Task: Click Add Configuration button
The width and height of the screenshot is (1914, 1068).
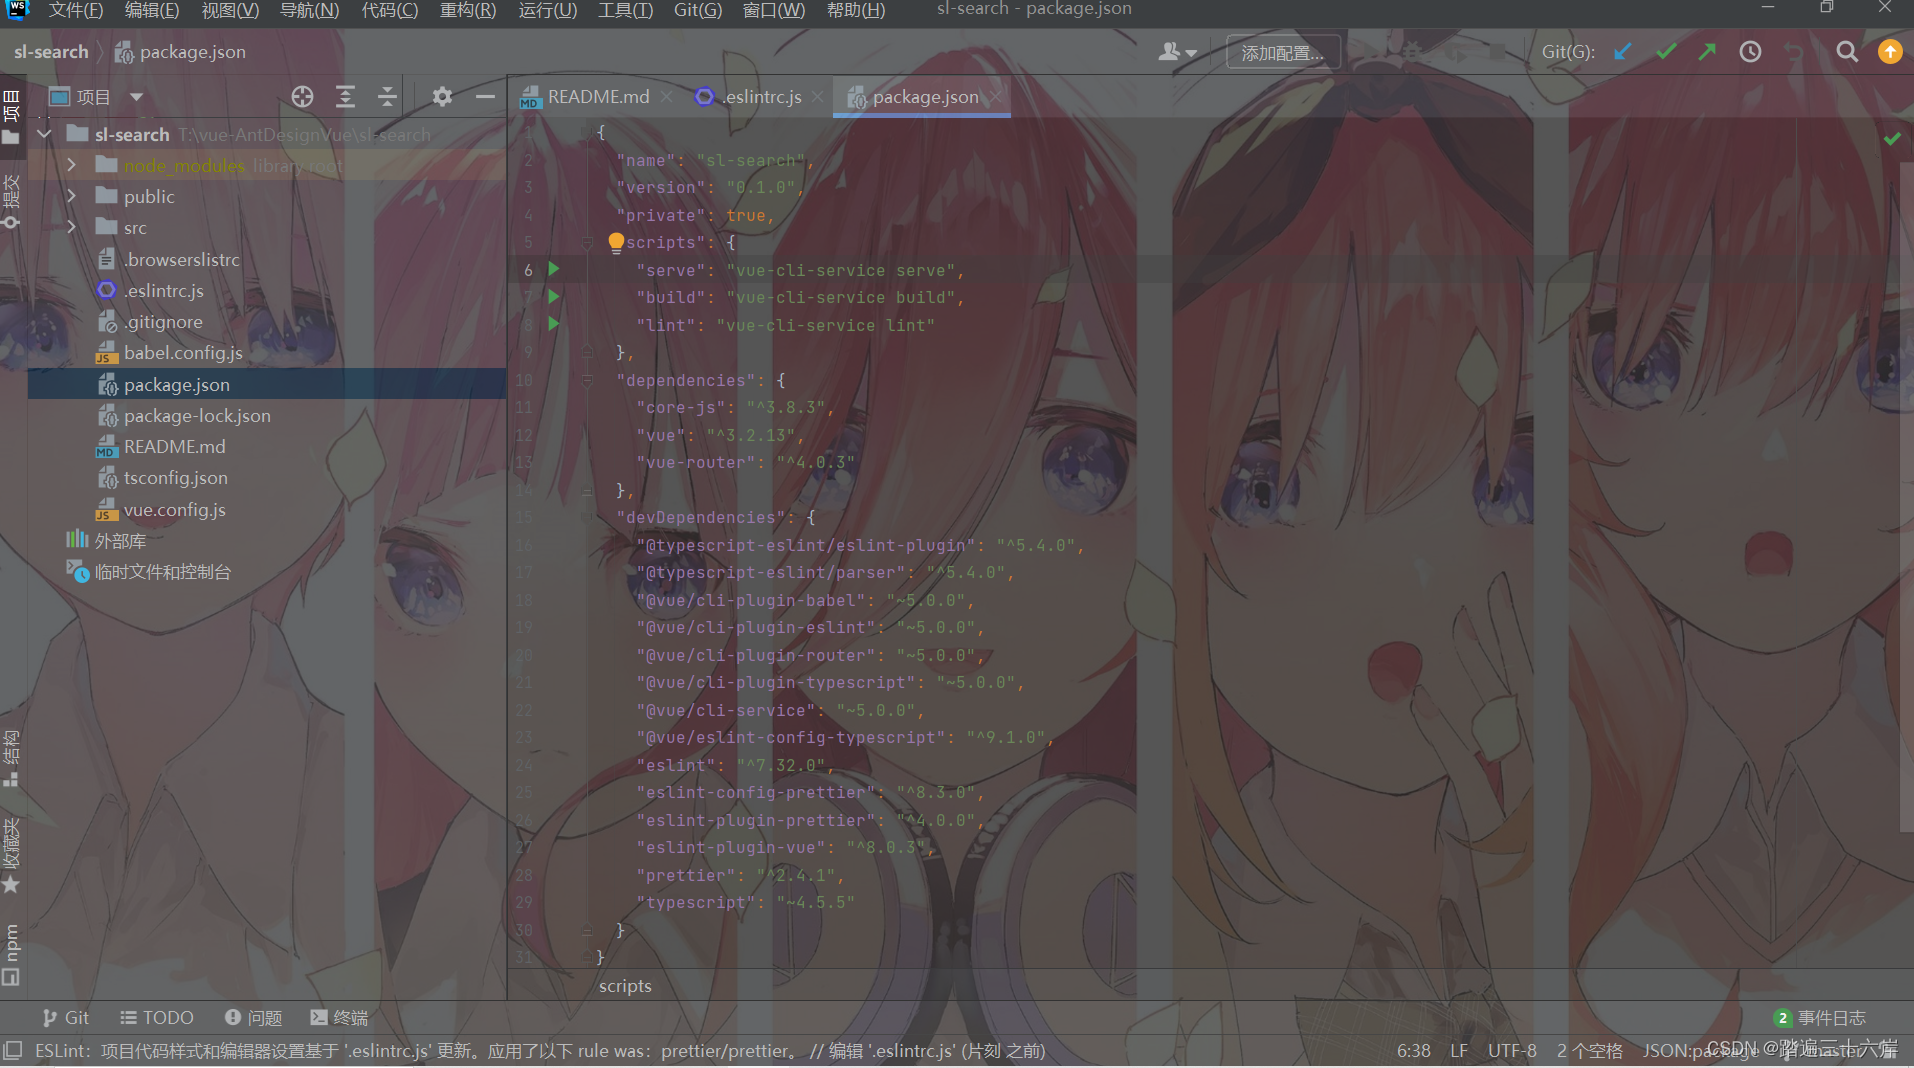Action: point(1282,52)
